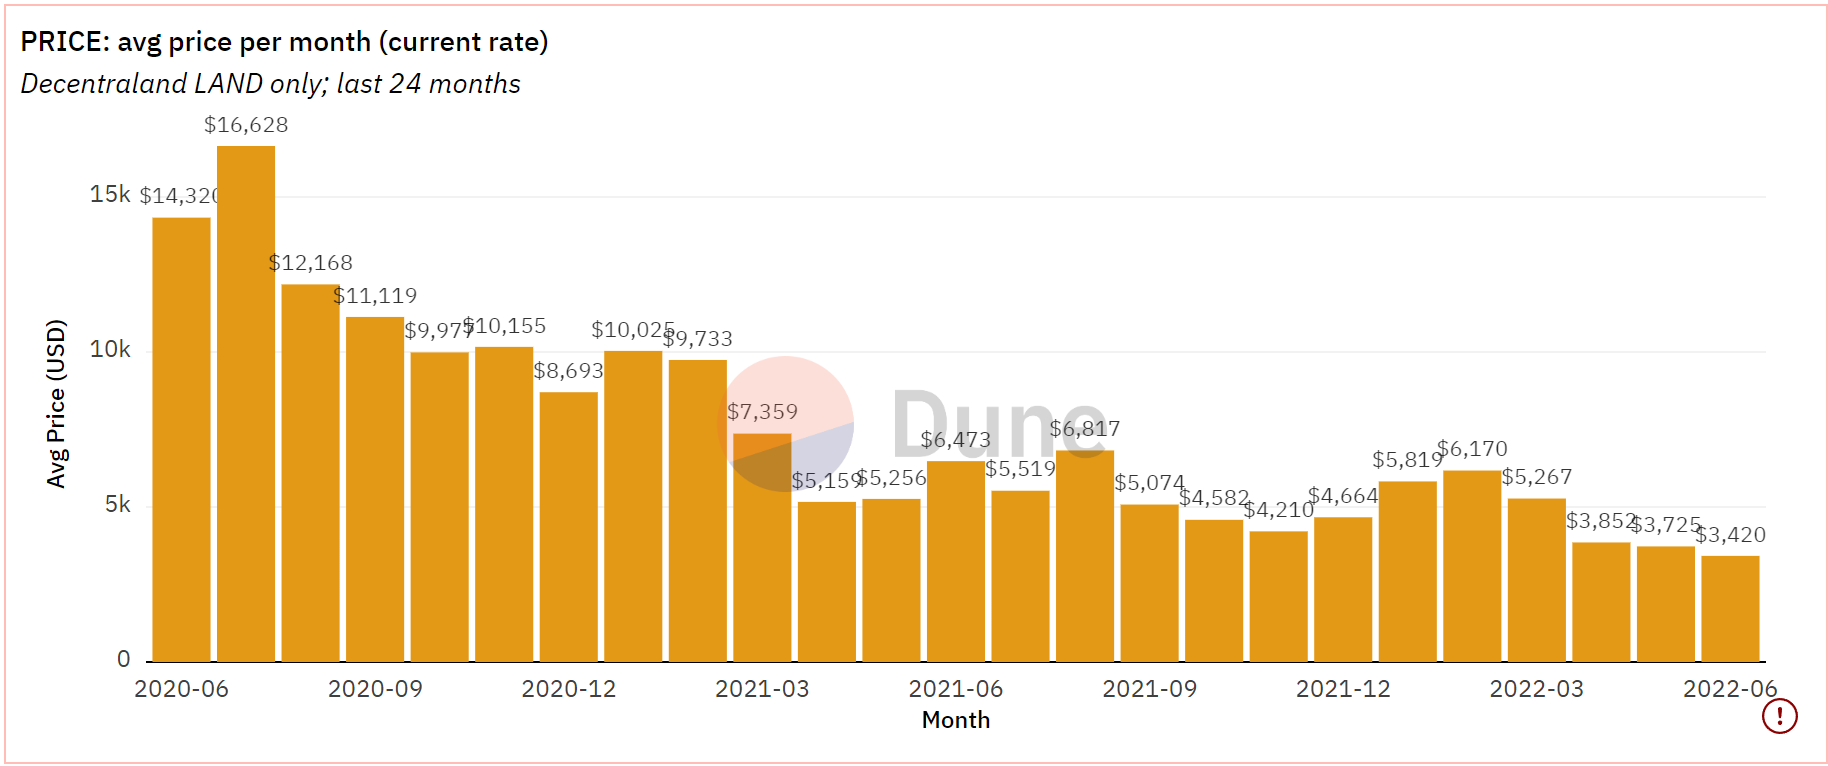Select the bar with value $9,733

(x=697, y=510)
